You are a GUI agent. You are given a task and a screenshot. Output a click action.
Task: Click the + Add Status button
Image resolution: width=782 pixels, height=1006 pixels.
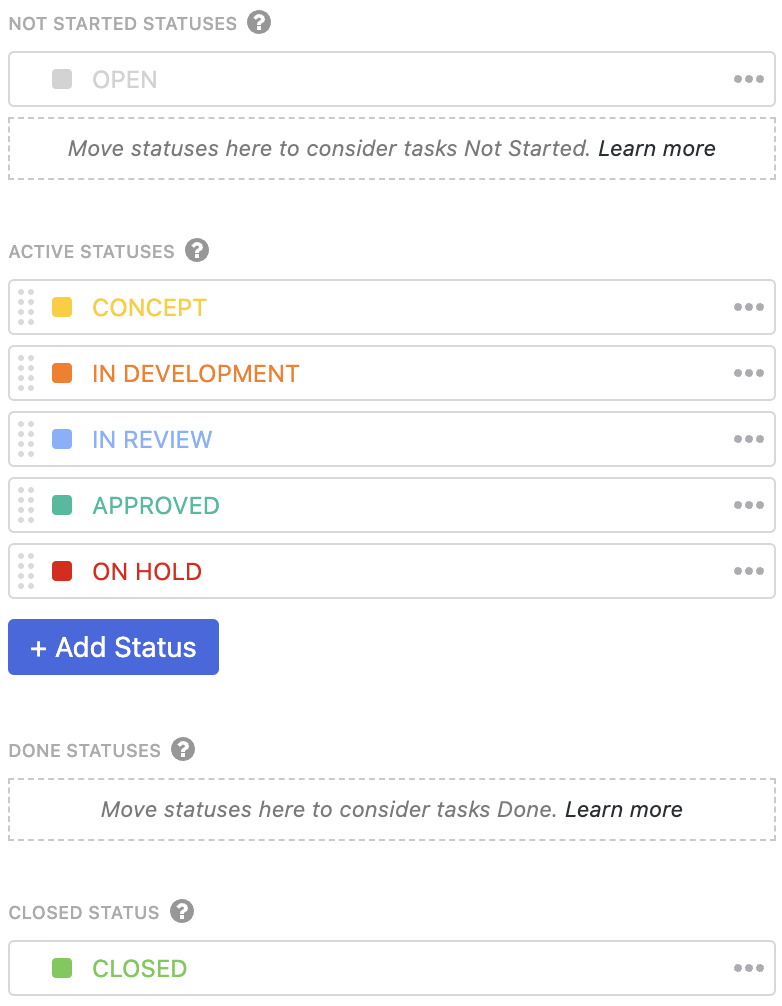(113, 647)
